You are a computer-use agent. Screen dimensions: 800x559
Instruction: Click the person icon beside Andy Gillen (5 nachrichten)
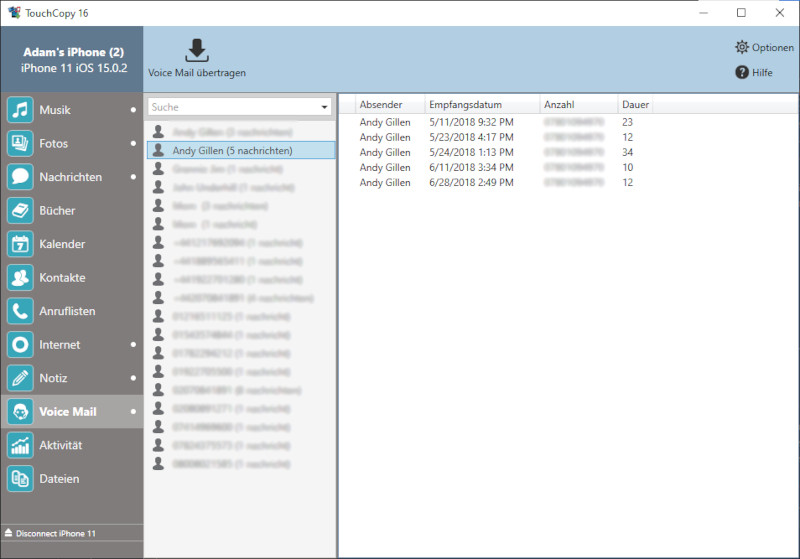(x=159, y=150)
